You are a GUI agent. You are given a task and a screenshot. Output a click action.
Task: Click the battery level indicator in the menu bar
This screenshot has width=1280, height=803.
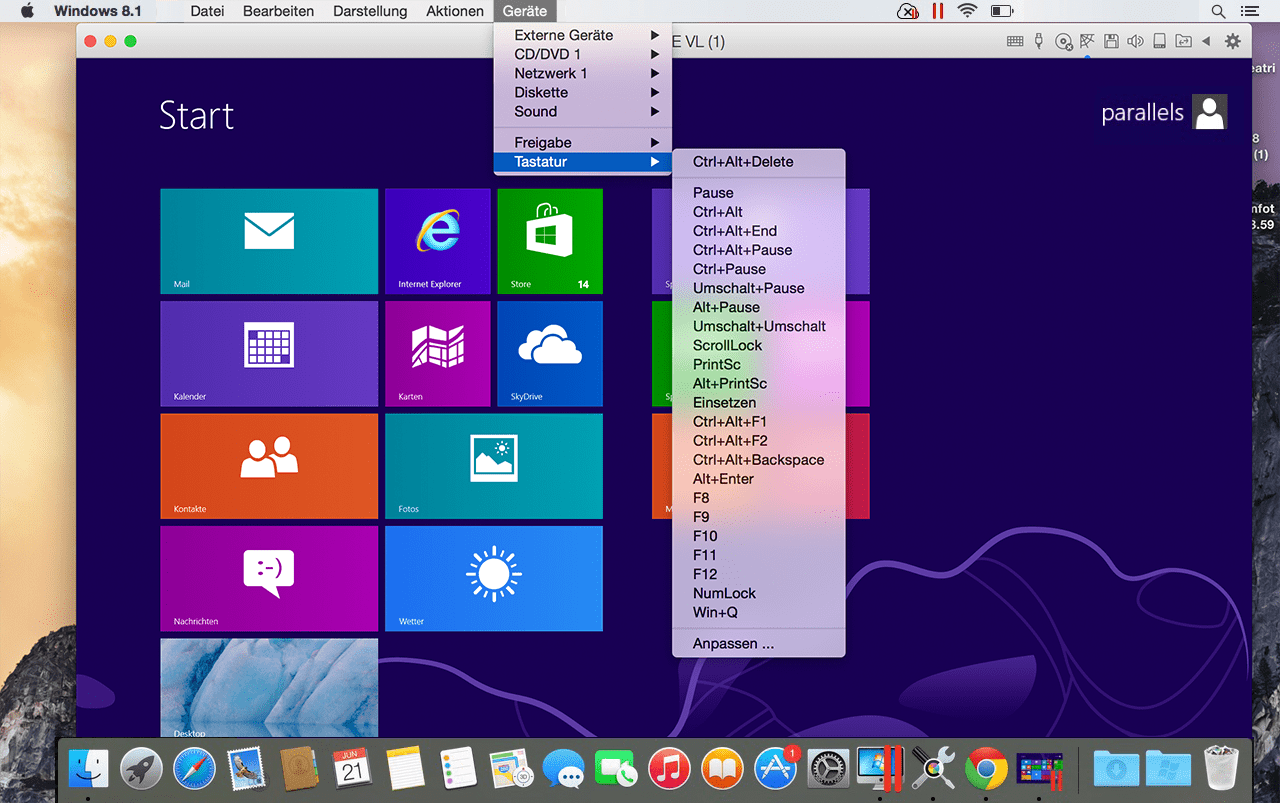click(1000, 11)
